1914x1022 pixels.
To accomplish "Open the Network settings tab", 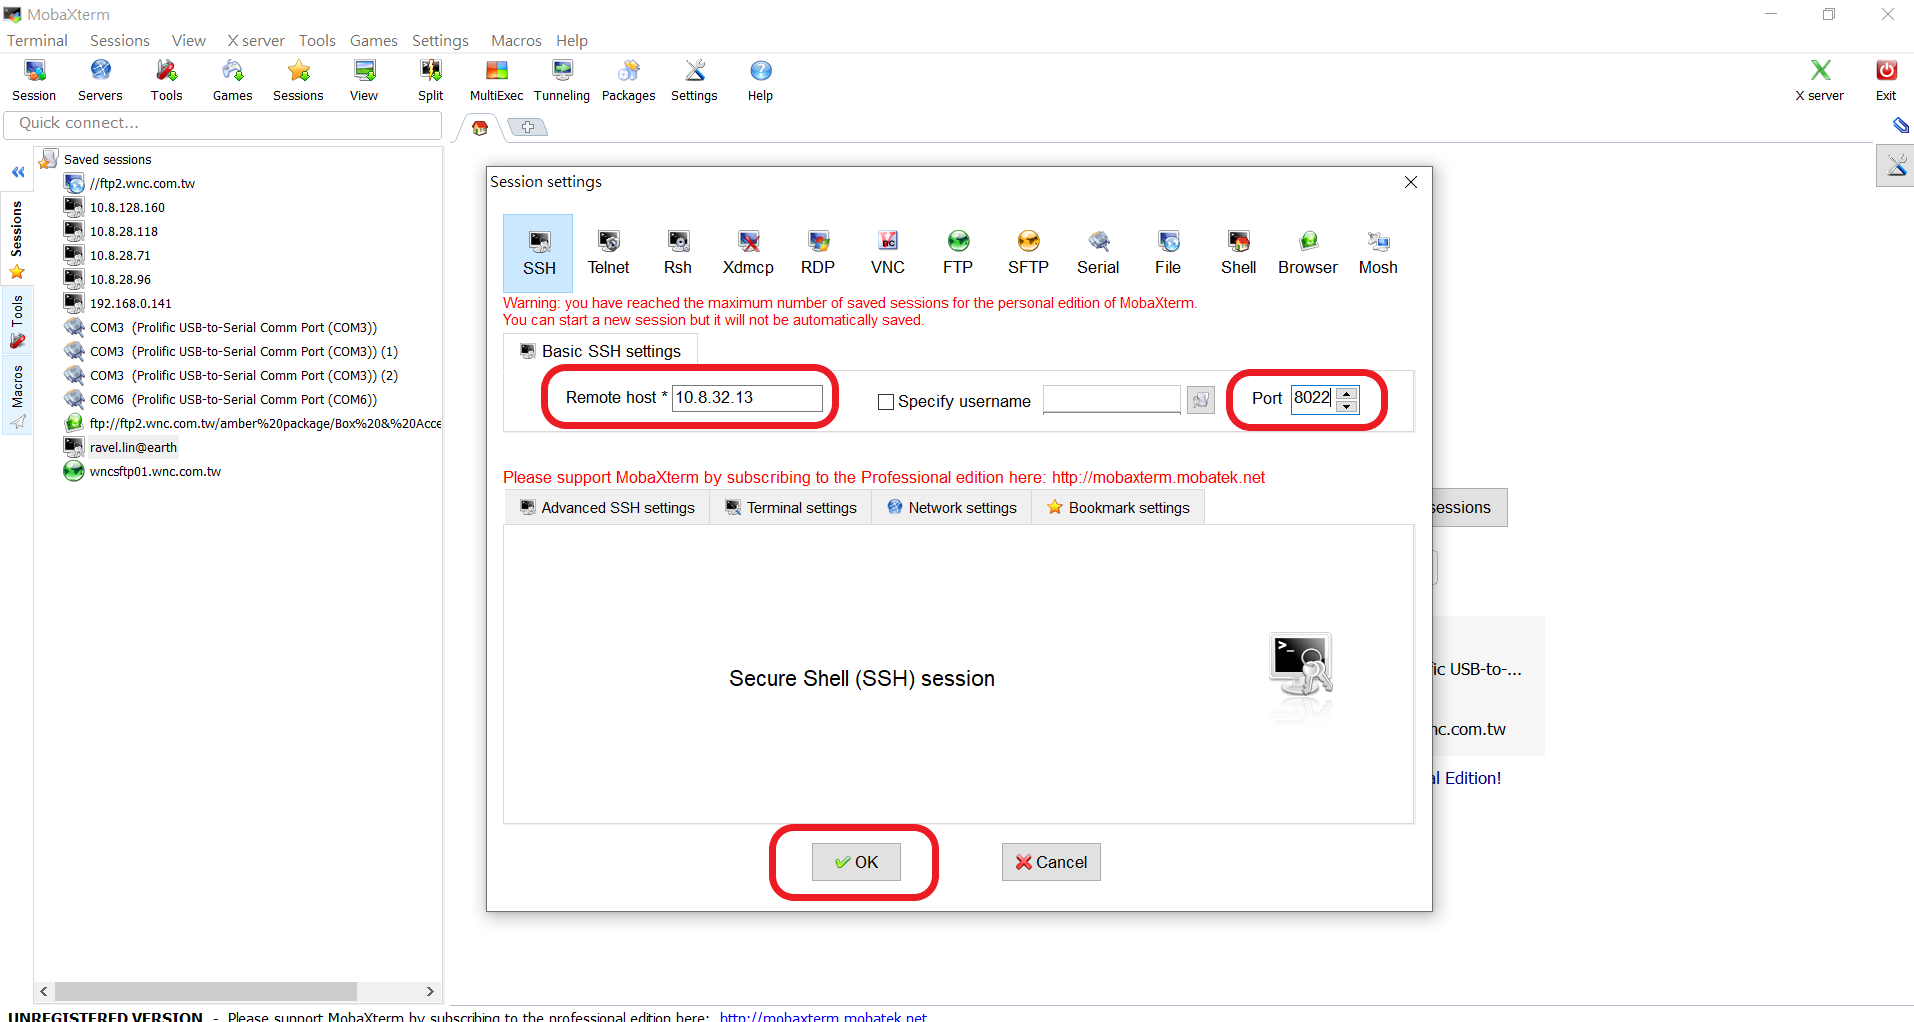I will click(951, 508).
